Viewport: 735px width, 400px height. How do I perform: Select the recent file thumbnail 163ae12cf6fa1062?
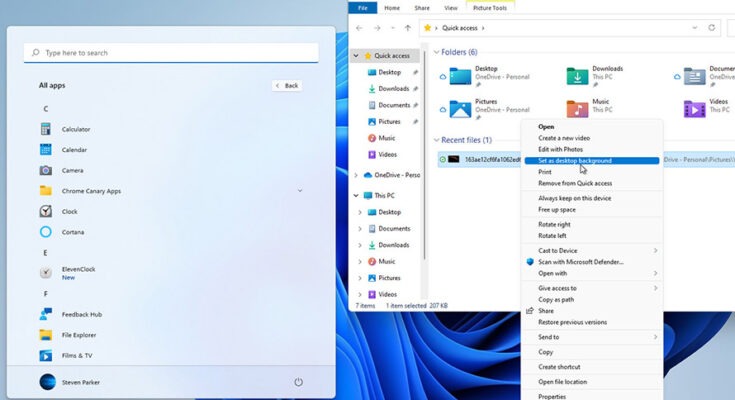click(454, 159)
